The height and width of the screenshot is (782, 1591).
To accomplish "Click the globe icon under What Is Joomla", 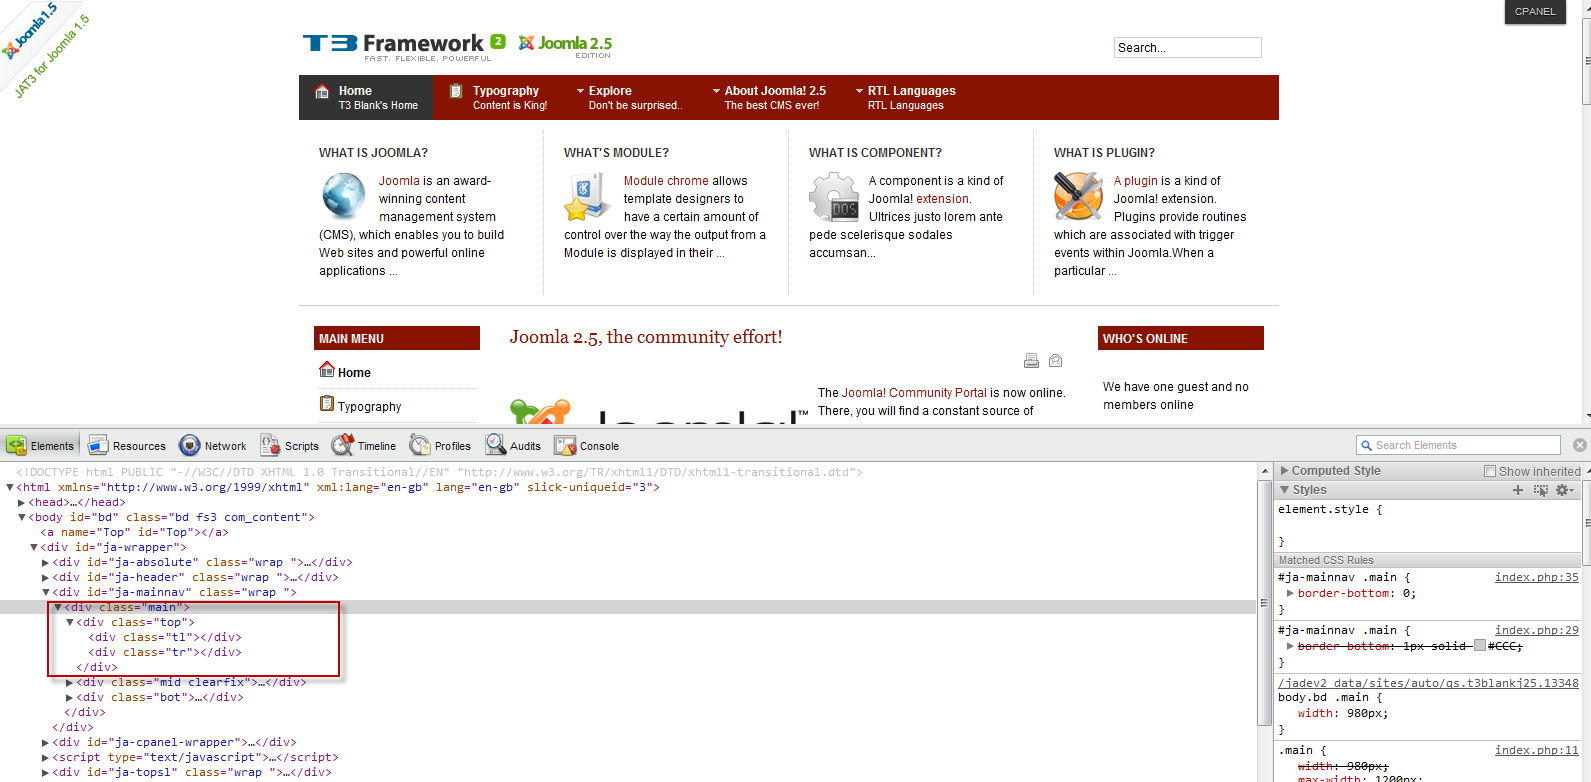I will click(343, 195).
